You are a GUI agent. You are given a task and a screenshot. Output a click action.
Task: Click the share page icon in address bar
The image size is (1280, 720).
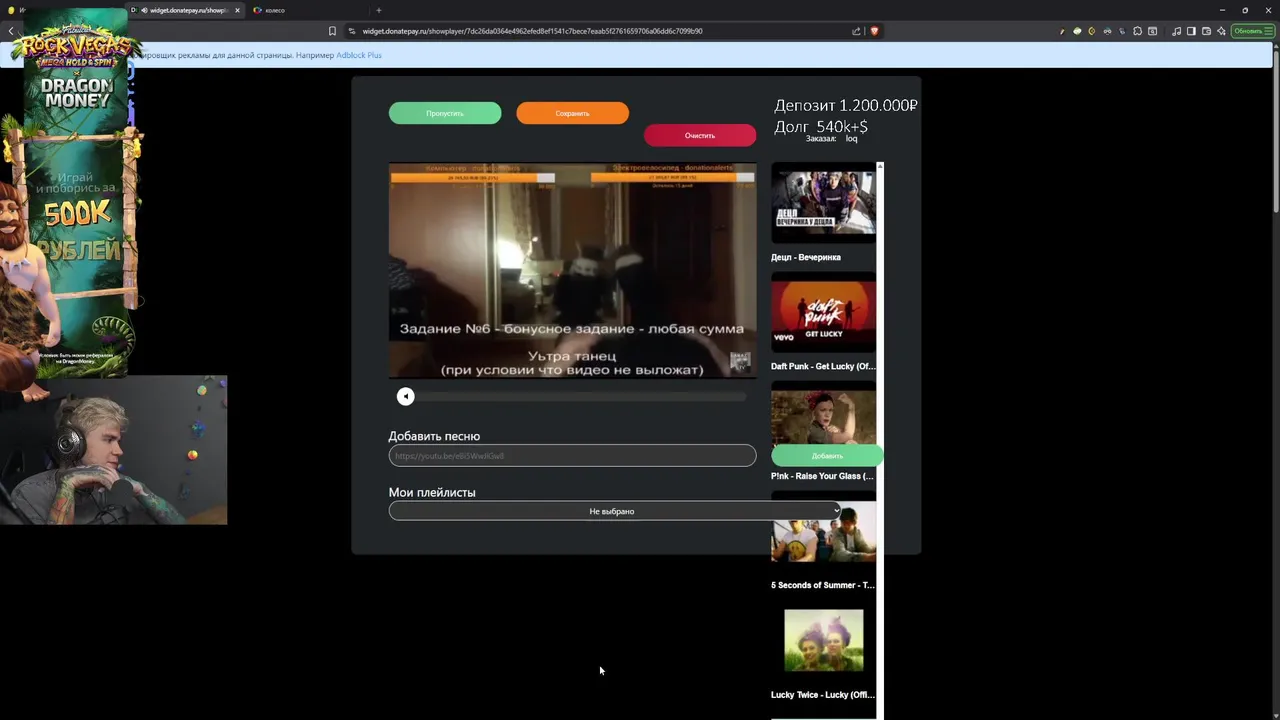(x=856, y=31)
